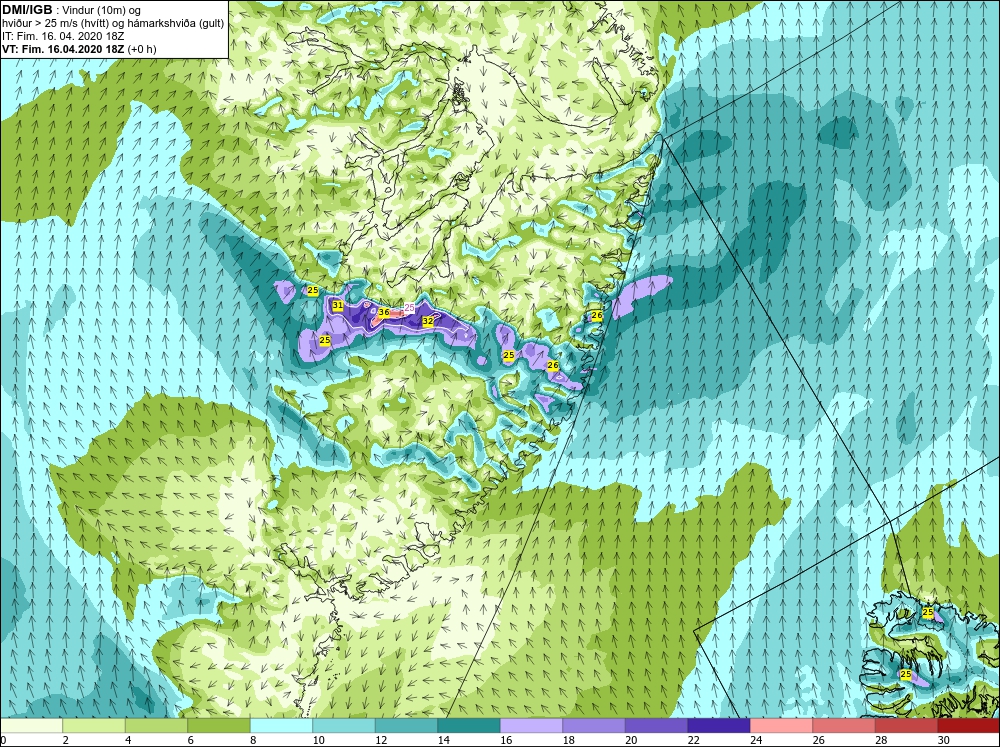Click the DMI/IGB title text
1000x747 pixels.
(27, 10)
